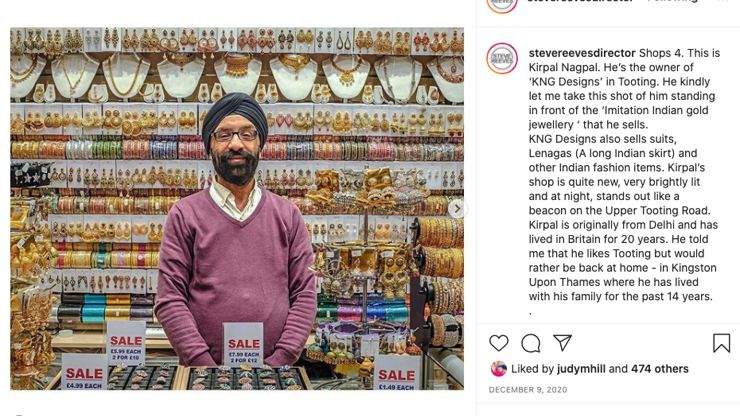This screenshot has width=740, height=416.
Task: Open stevereevesdirector username link in caption
Action: tap(582, 53)
